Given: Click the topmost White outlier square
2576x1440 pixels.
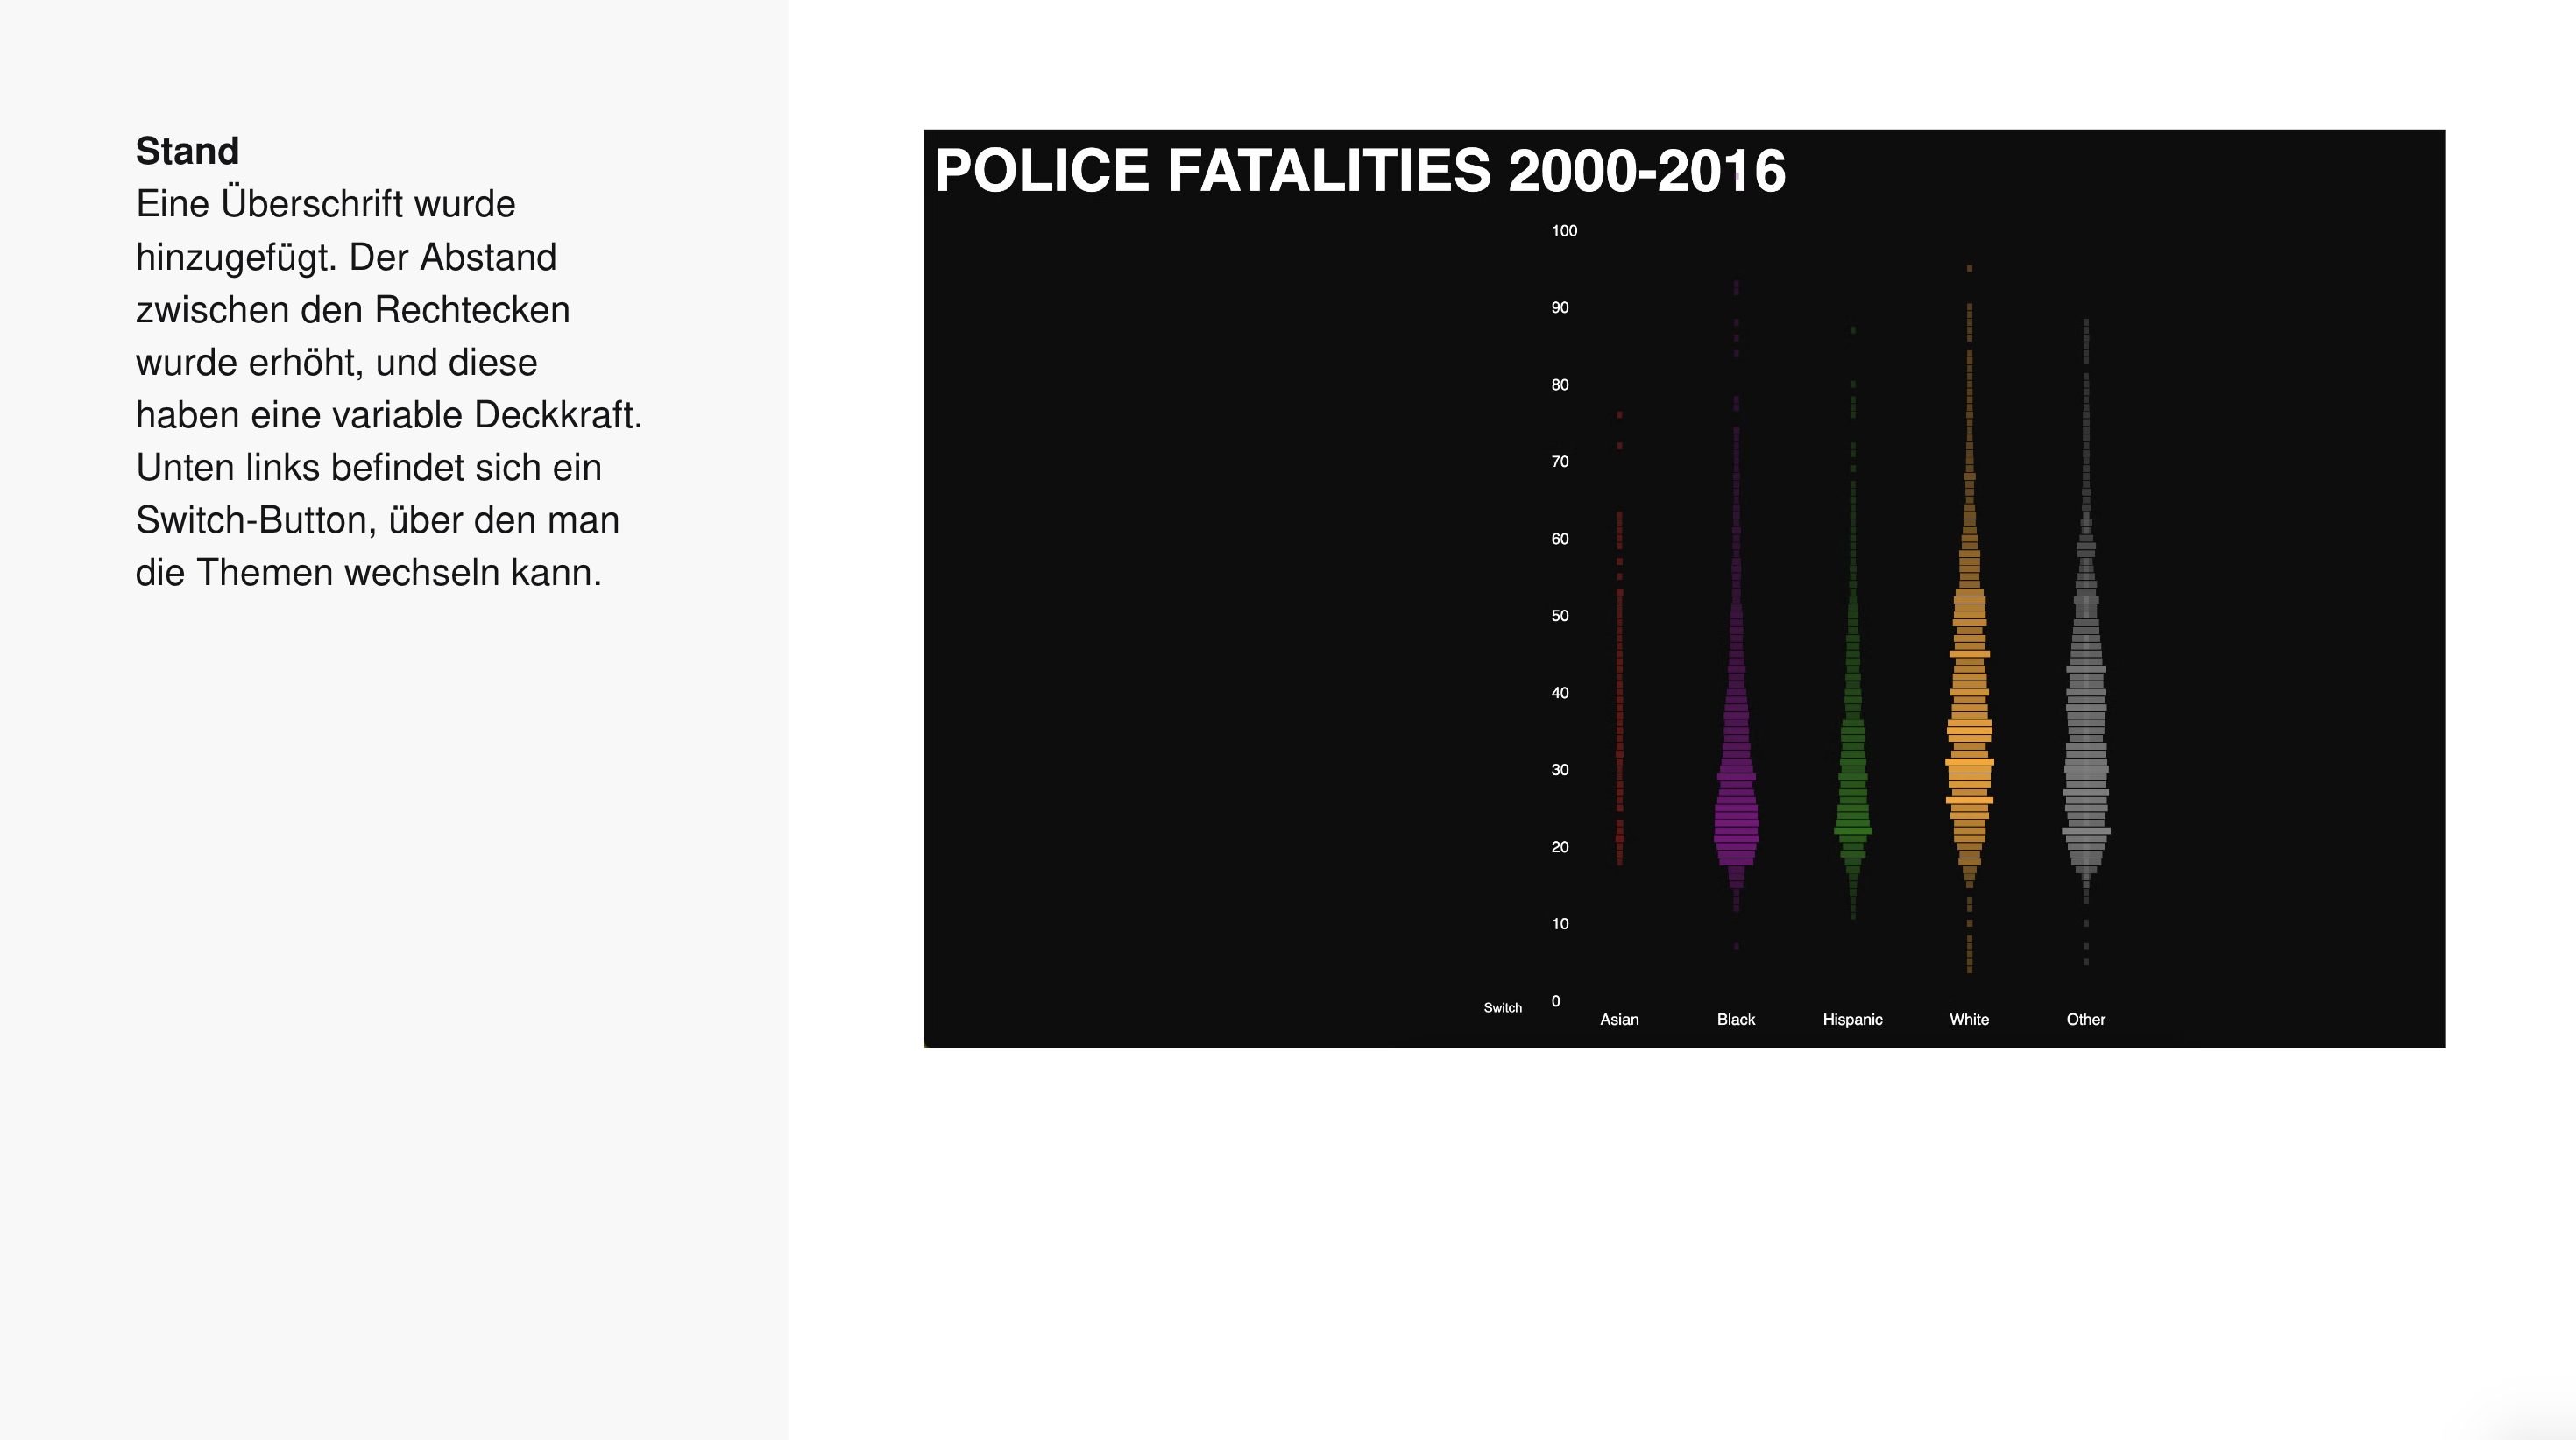Looking at the screenshot, I should (x=1970, y=268).
